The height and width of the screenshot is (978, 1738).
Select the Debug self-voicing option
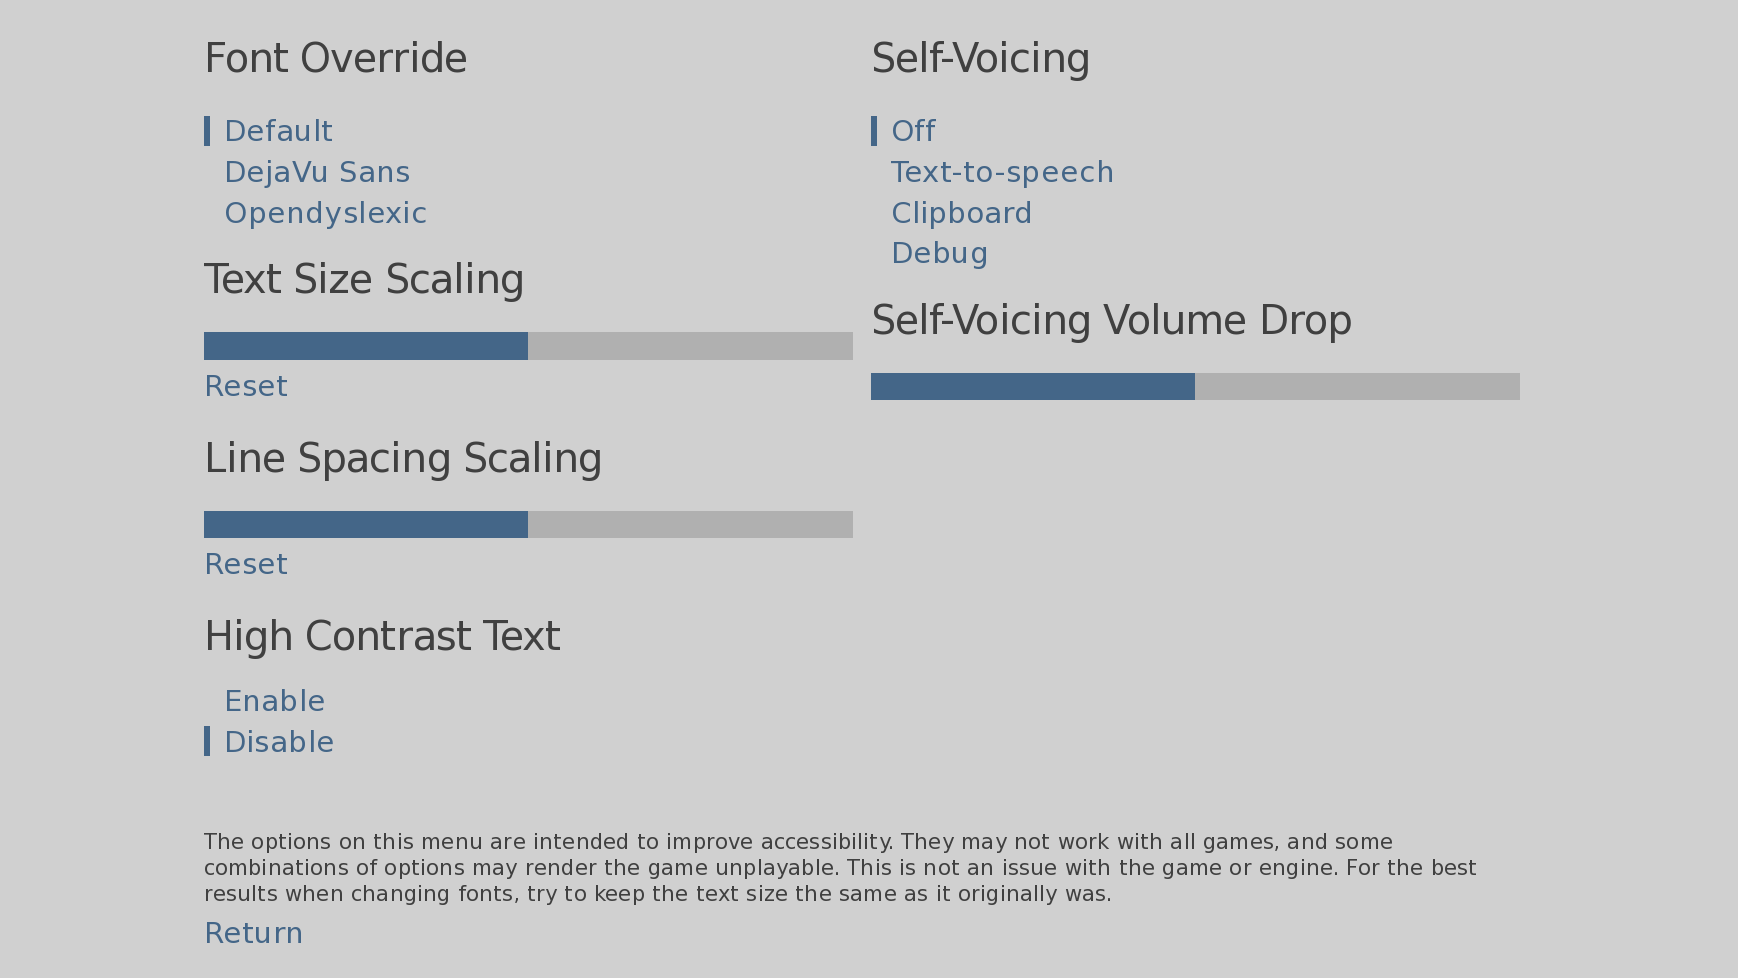[x=939, y=253]
